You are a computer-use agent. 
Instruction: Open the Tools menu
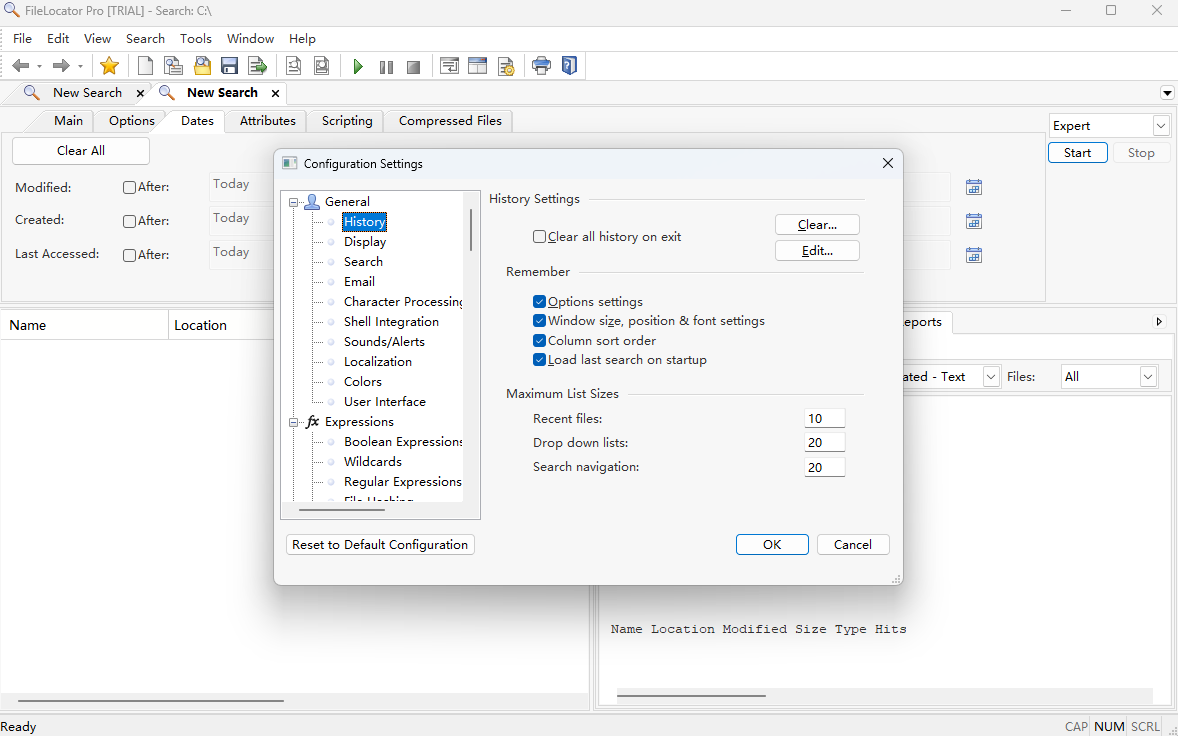tap(196, 39)
